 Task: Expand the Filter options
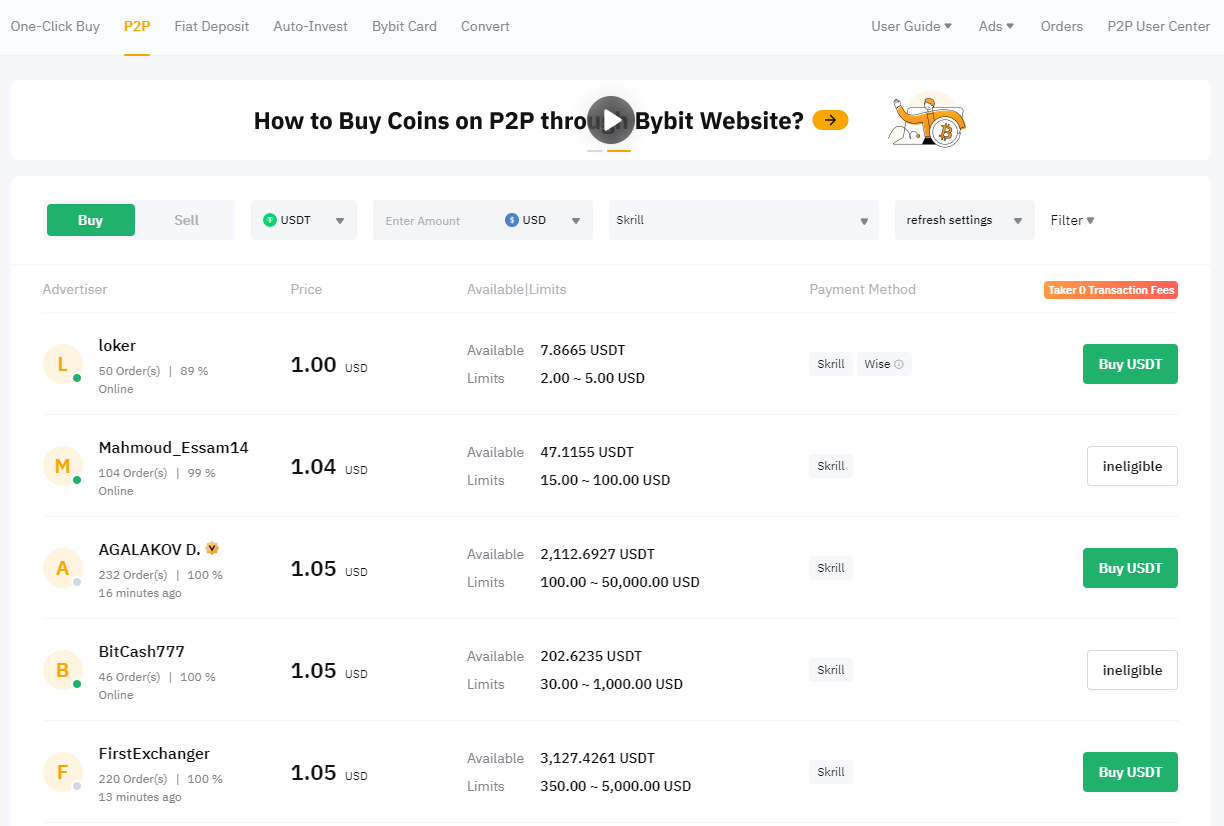click(1072, 220)
